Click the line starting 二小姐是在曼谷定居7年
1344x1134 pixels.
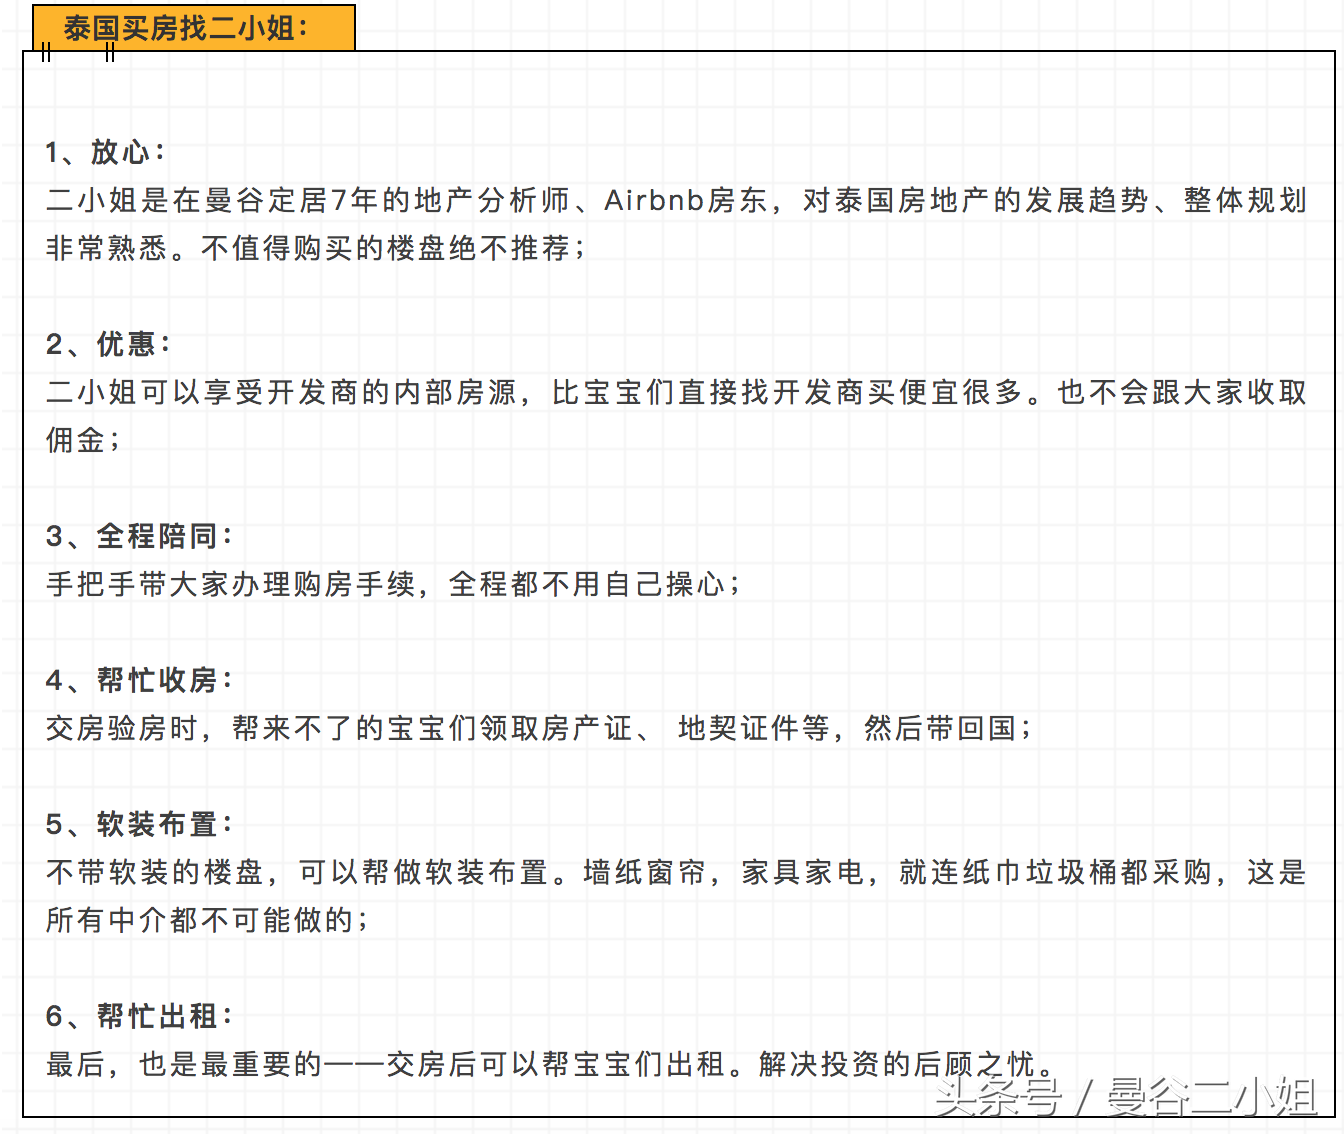pyautogui.click(x=677, y=200)
